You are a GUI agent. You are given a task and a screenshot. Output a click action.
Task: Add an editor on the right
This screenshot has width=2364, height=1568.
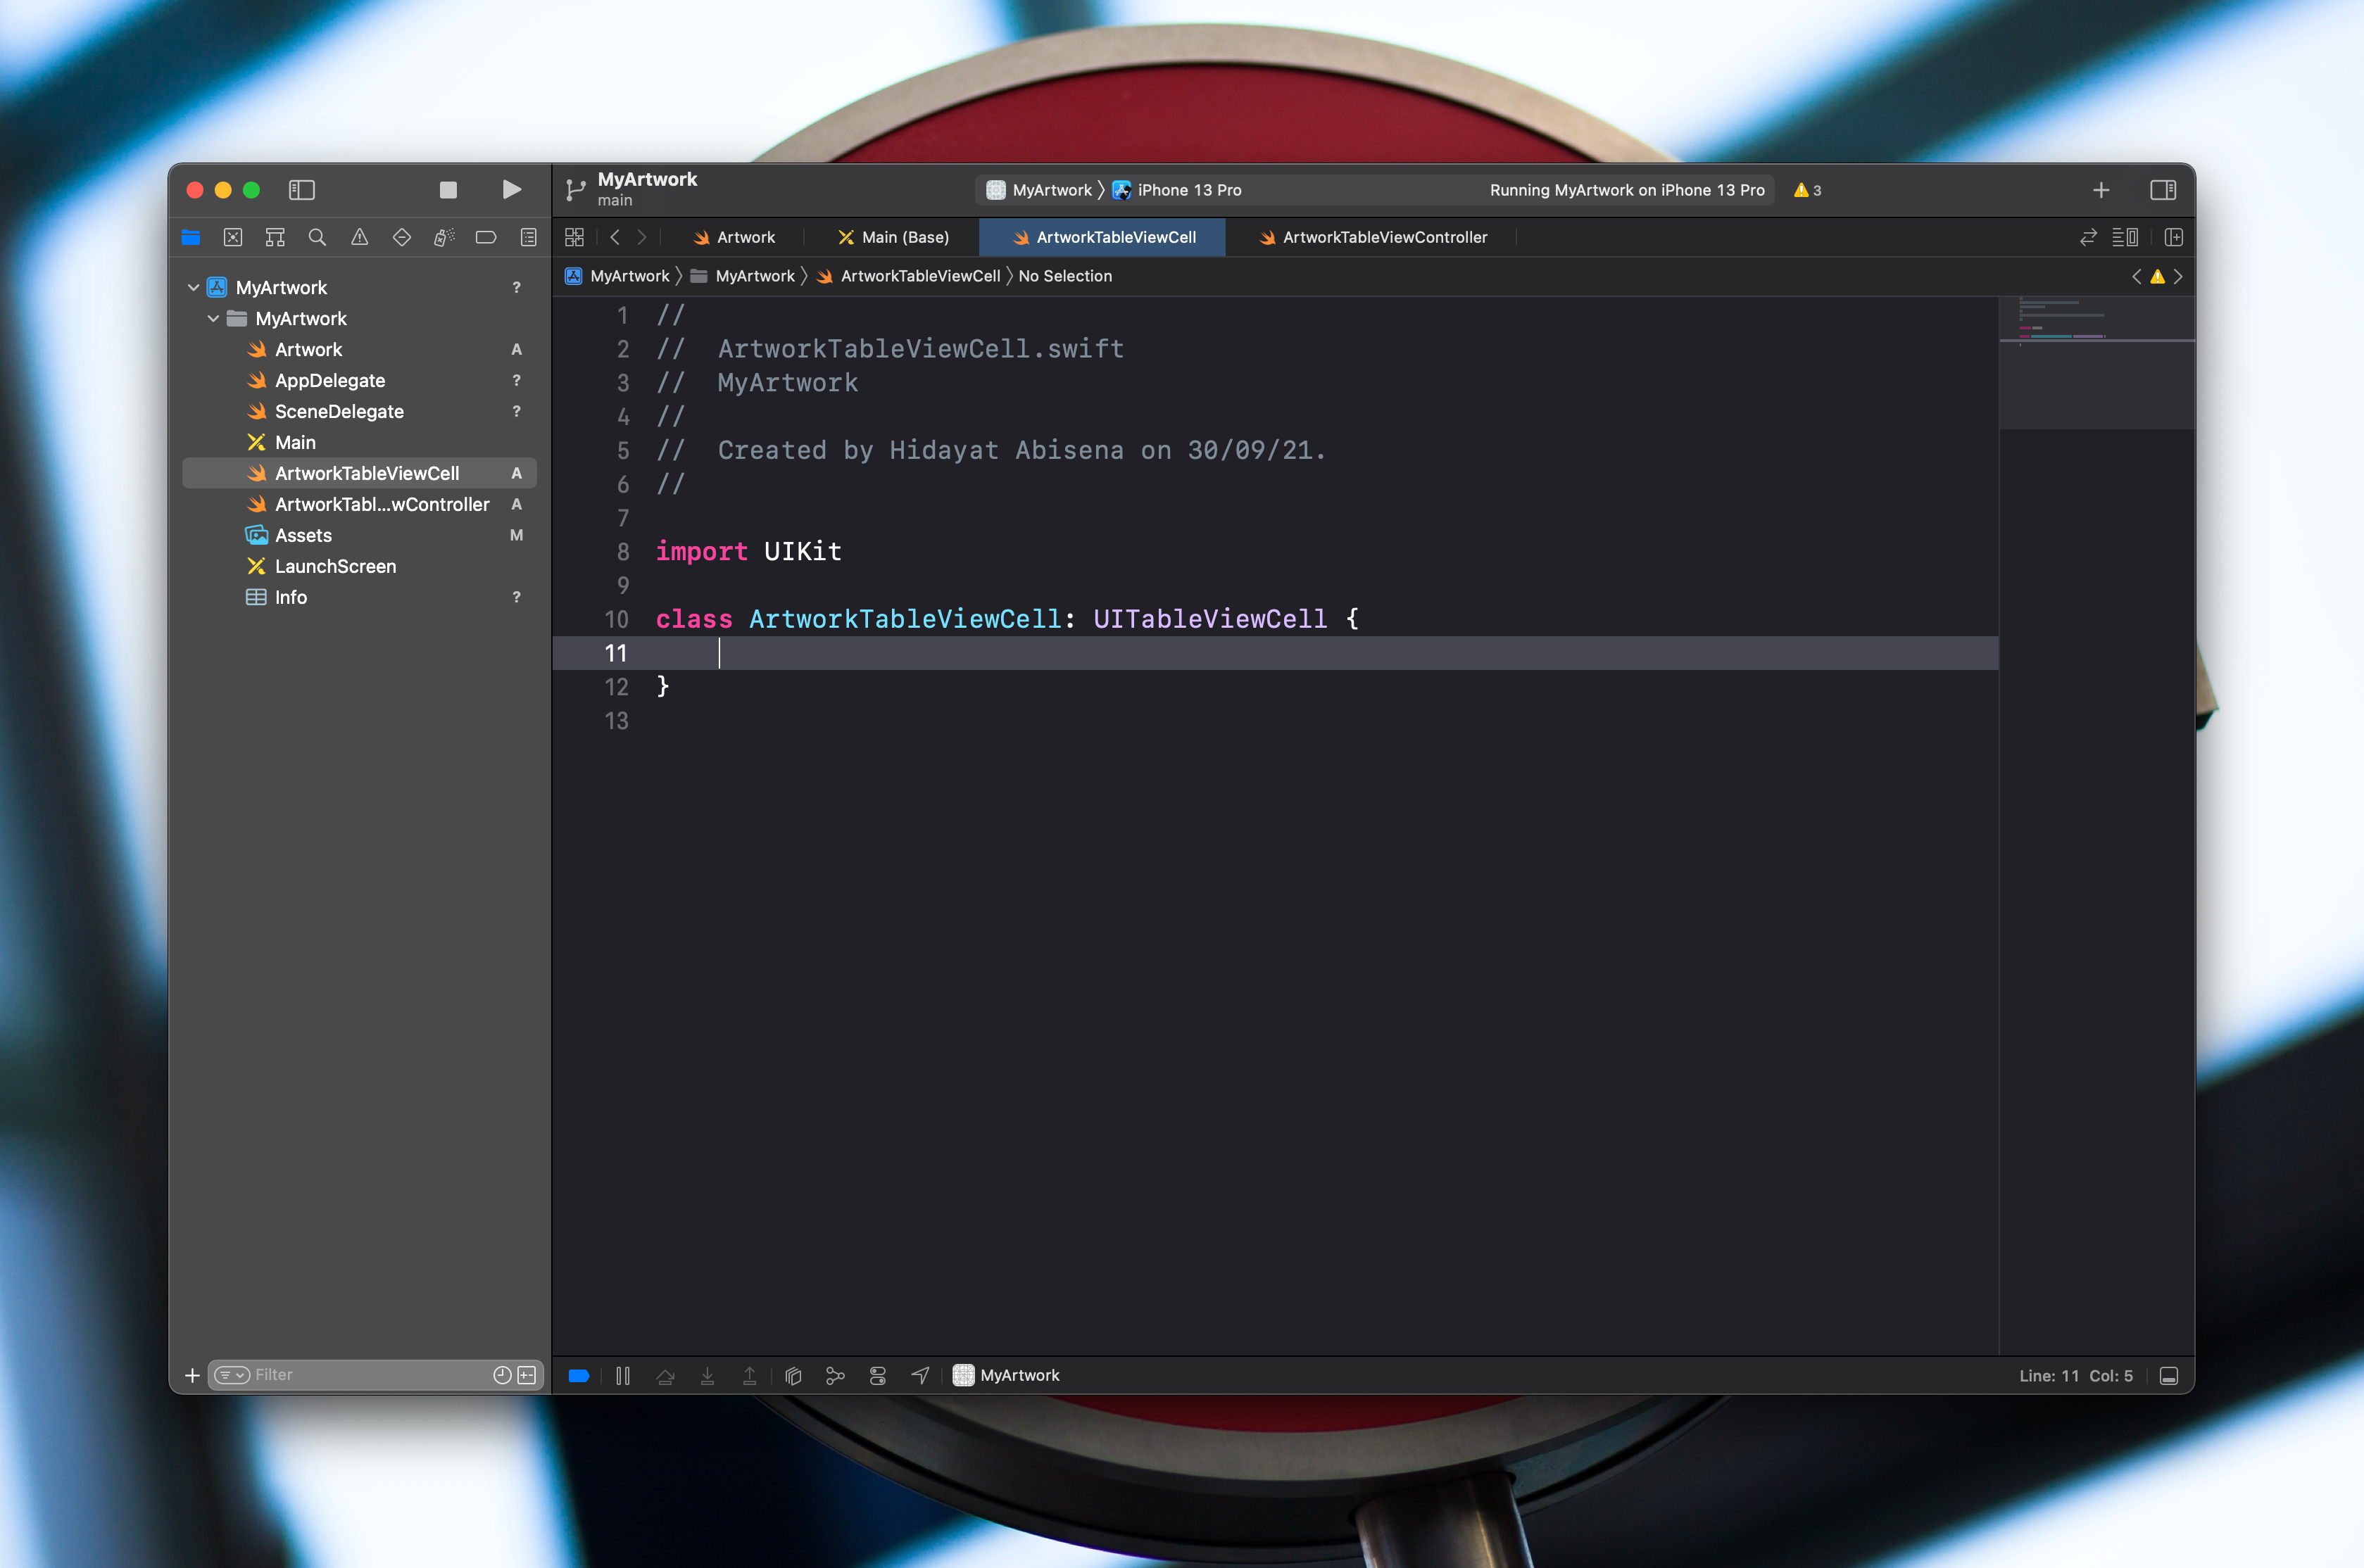coord(2173,237)
